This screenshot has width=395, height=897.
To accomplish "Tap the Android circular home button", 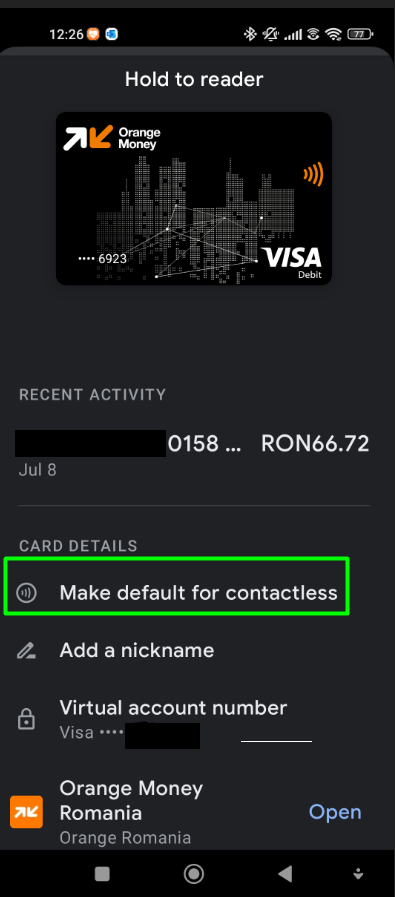I will pos(194,874).
